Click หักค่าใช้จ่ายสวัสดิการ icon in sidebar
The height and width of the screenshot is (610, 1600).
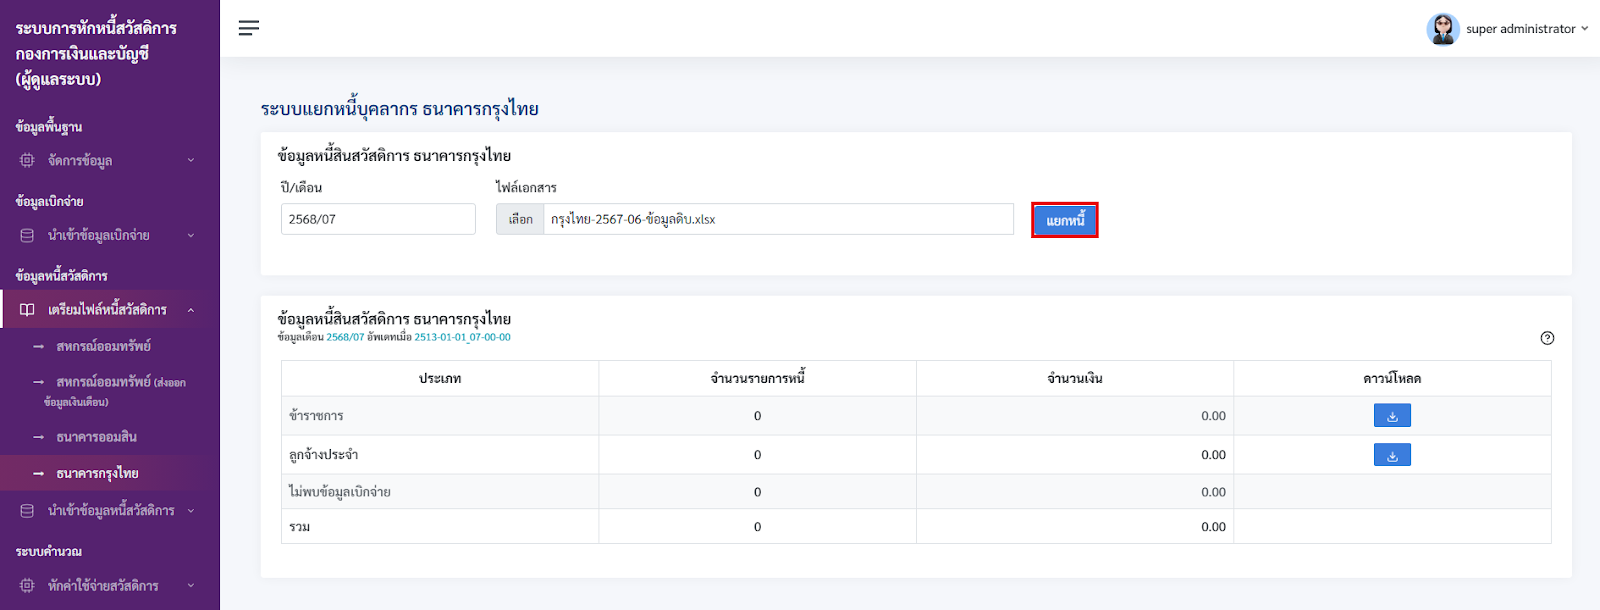[x=27, y=585]
